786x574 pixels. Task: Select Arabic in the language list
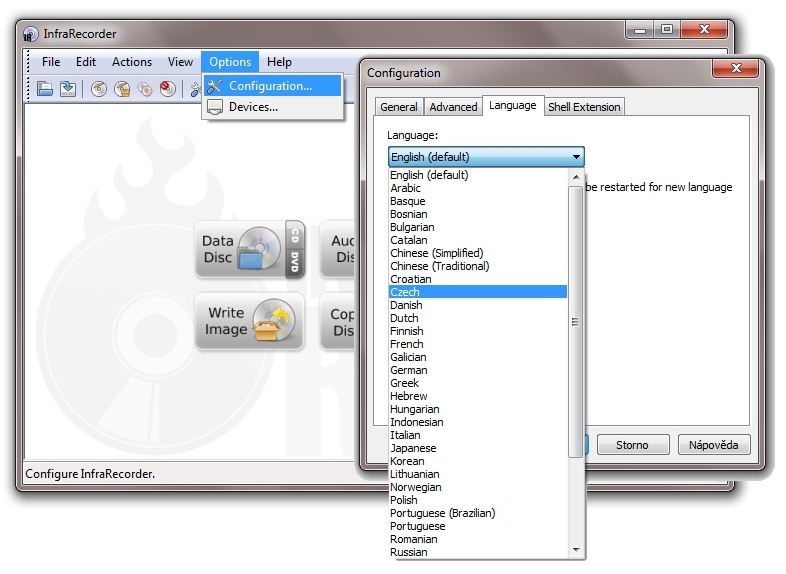(478, 188)
